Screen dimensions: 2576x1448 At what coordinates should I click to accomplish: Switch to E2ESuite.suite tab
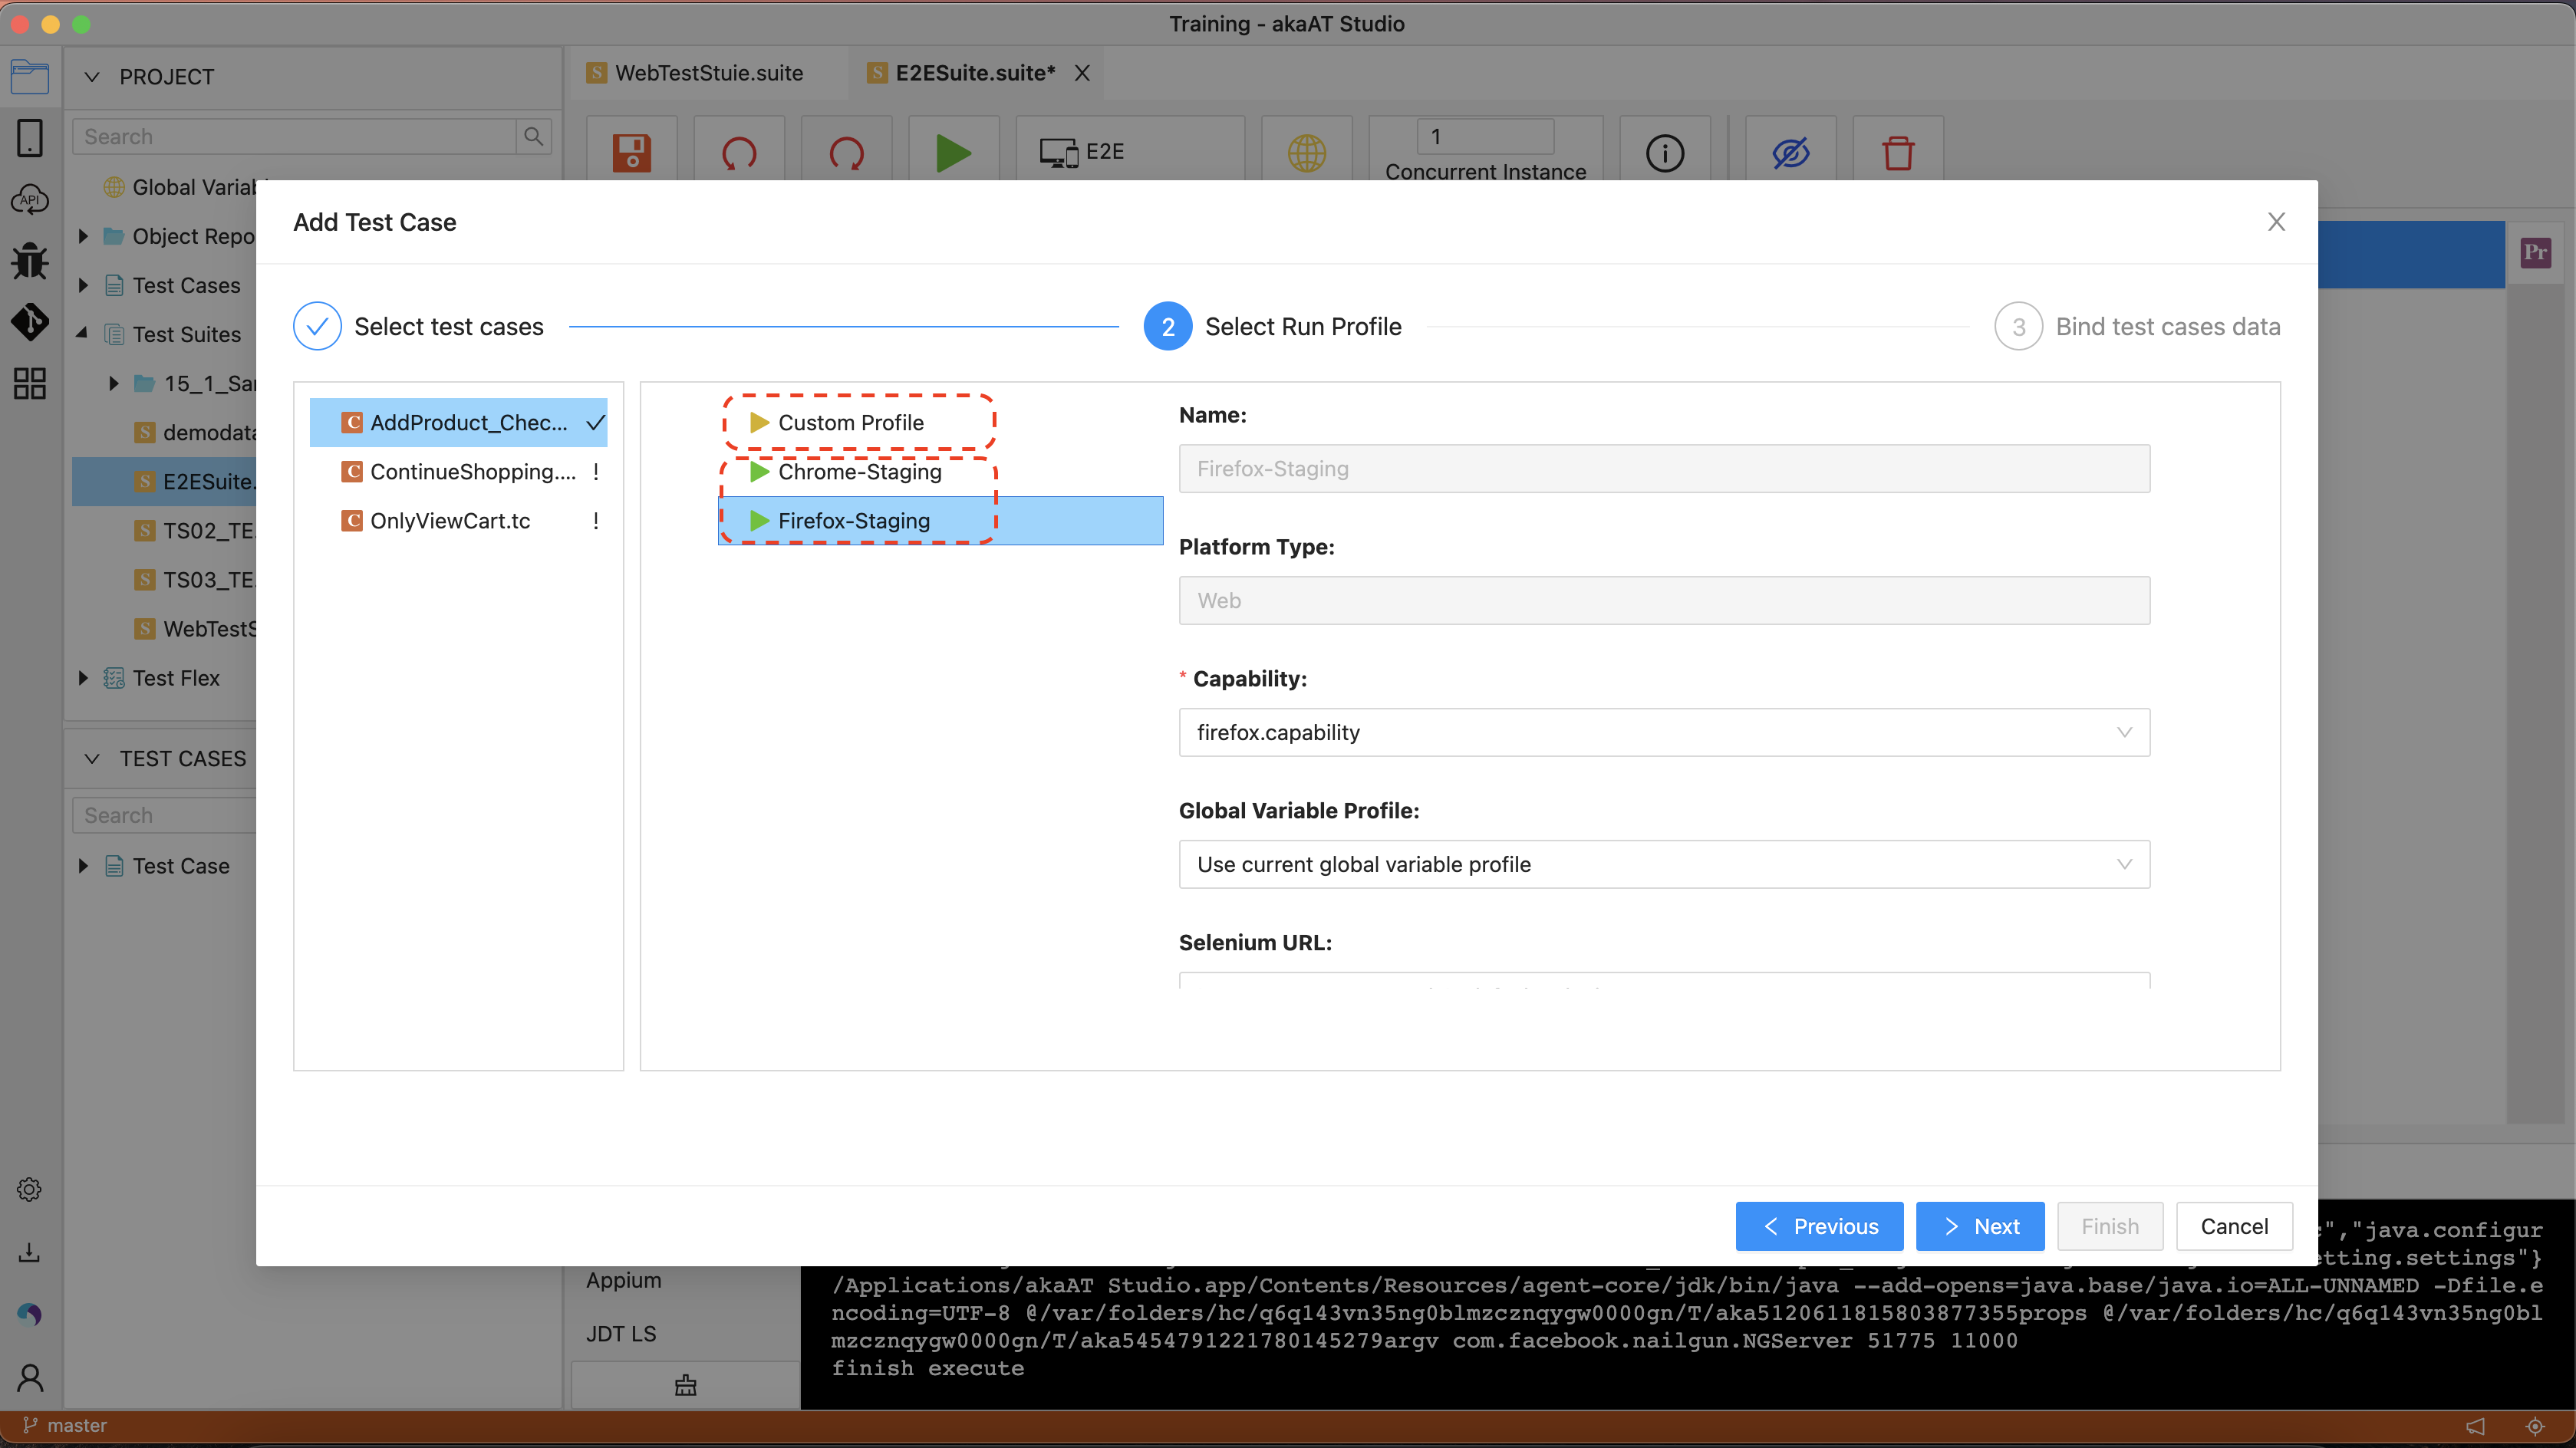pos(974,73)
